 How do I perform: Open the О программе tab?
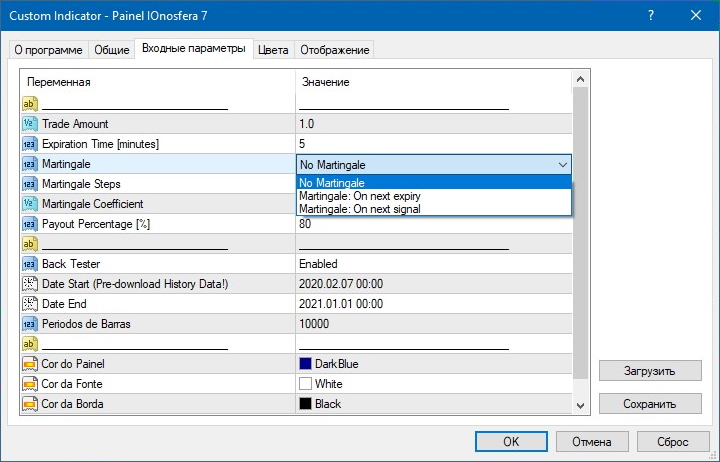tap(48, 50)
